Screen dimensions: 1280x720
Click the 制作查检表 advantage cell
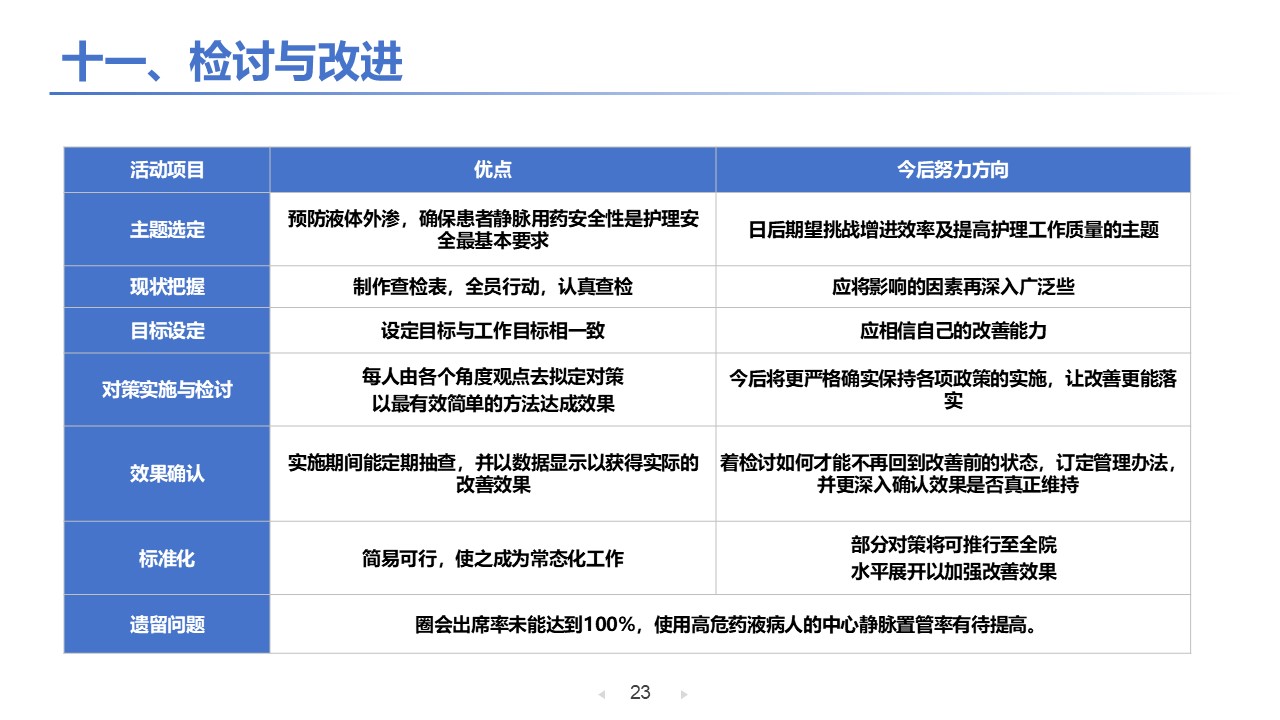tap(492, 287)
